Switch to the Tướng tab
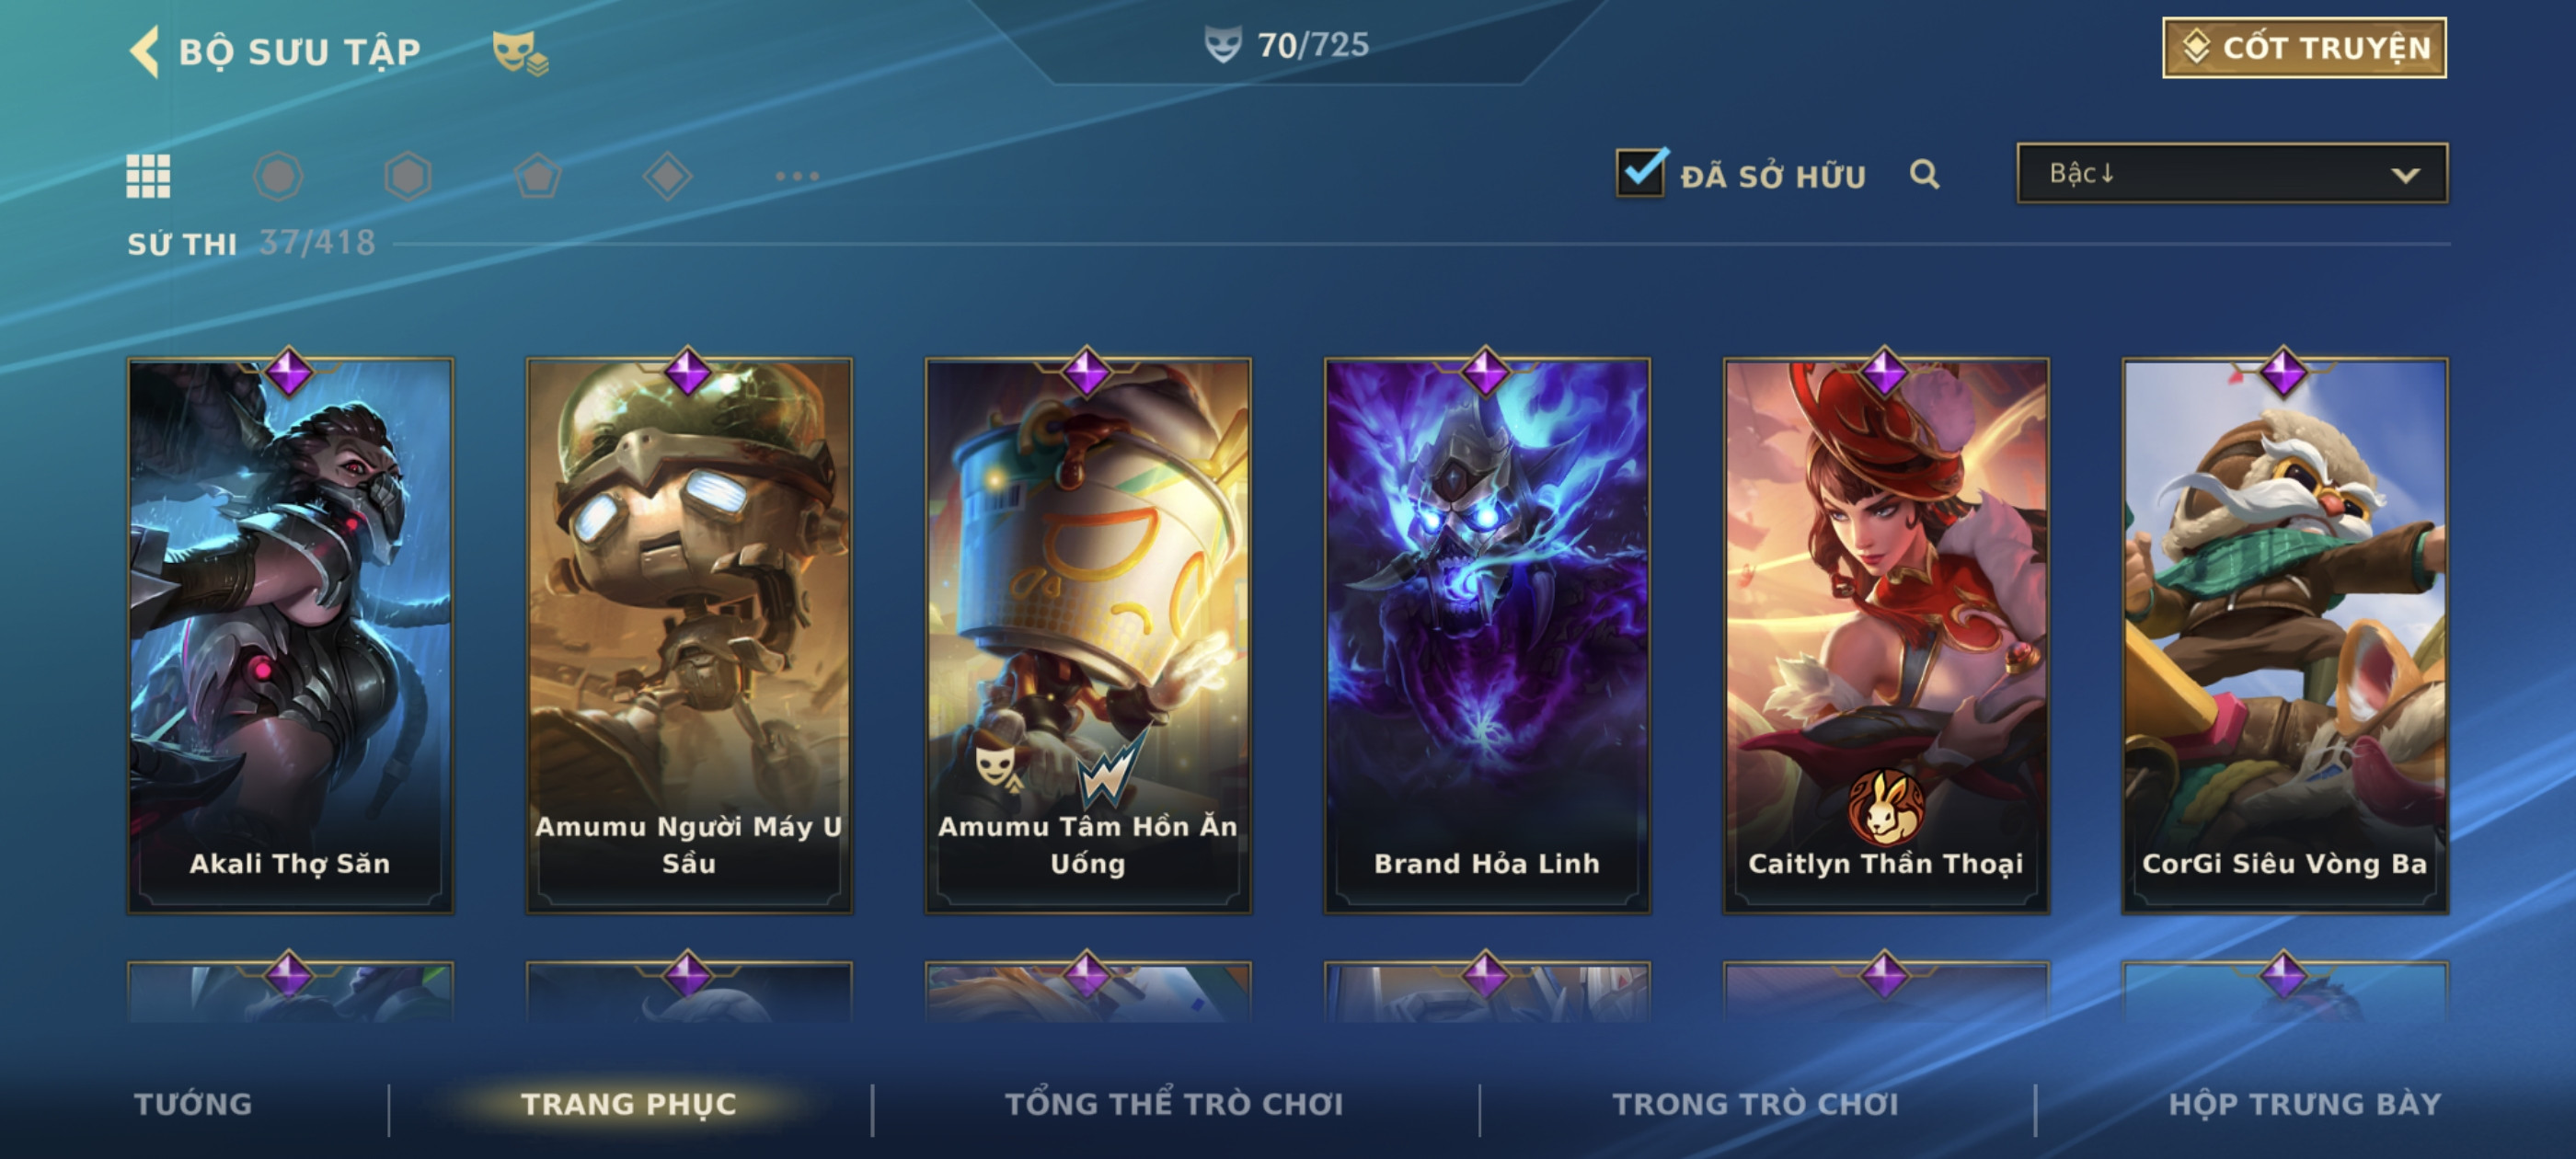2576x1159 pixels. [x=193, y=1103]
